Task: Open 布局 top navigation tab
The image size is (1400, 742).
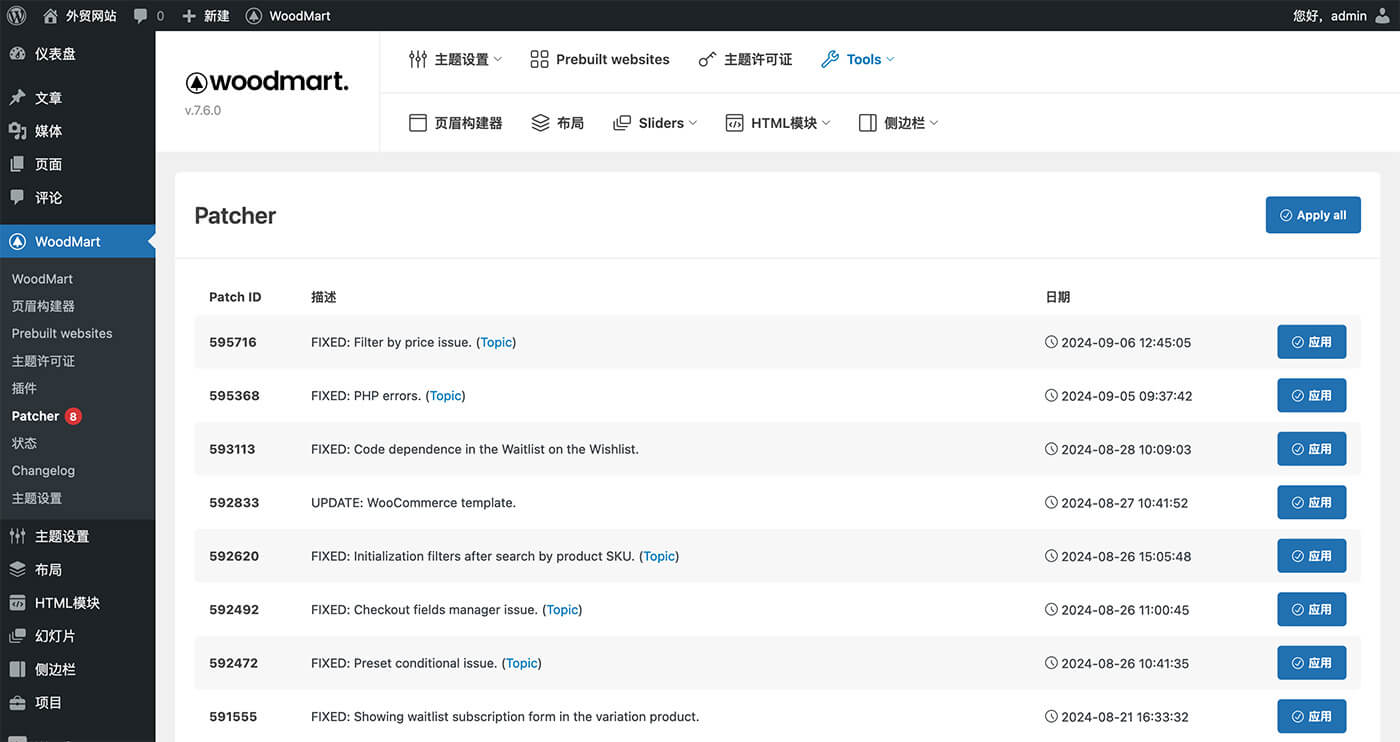Action: pyautogui.click(x=557, y=123)
